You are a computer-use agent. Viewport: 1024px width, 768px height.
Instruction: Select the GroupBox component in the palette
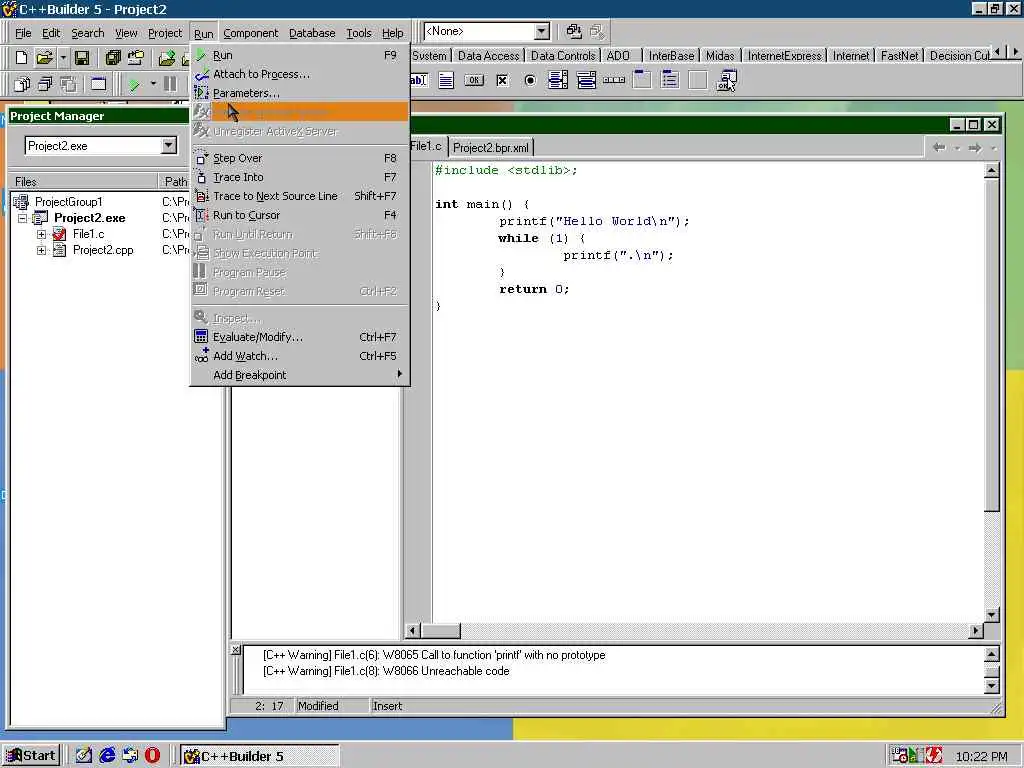click(x=642, y=80)
